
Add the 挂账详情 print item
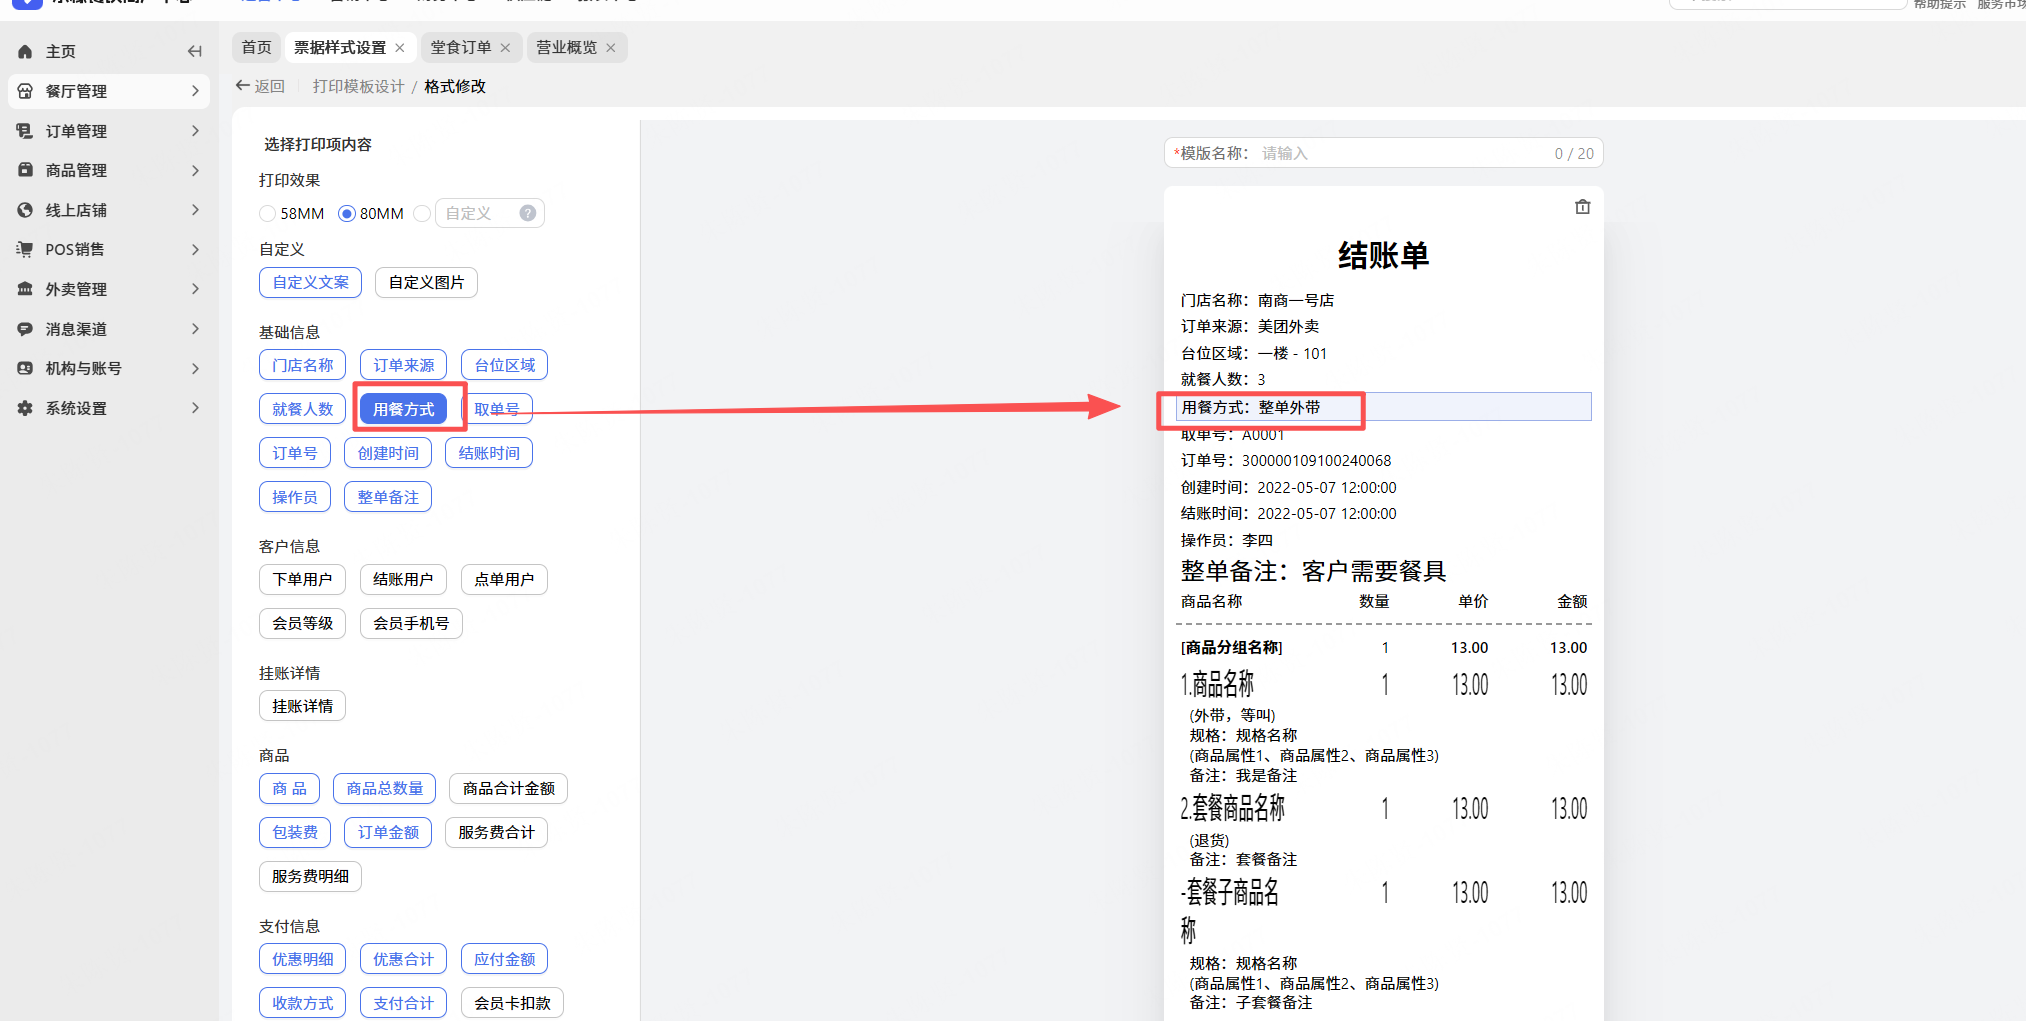point(303,707)
